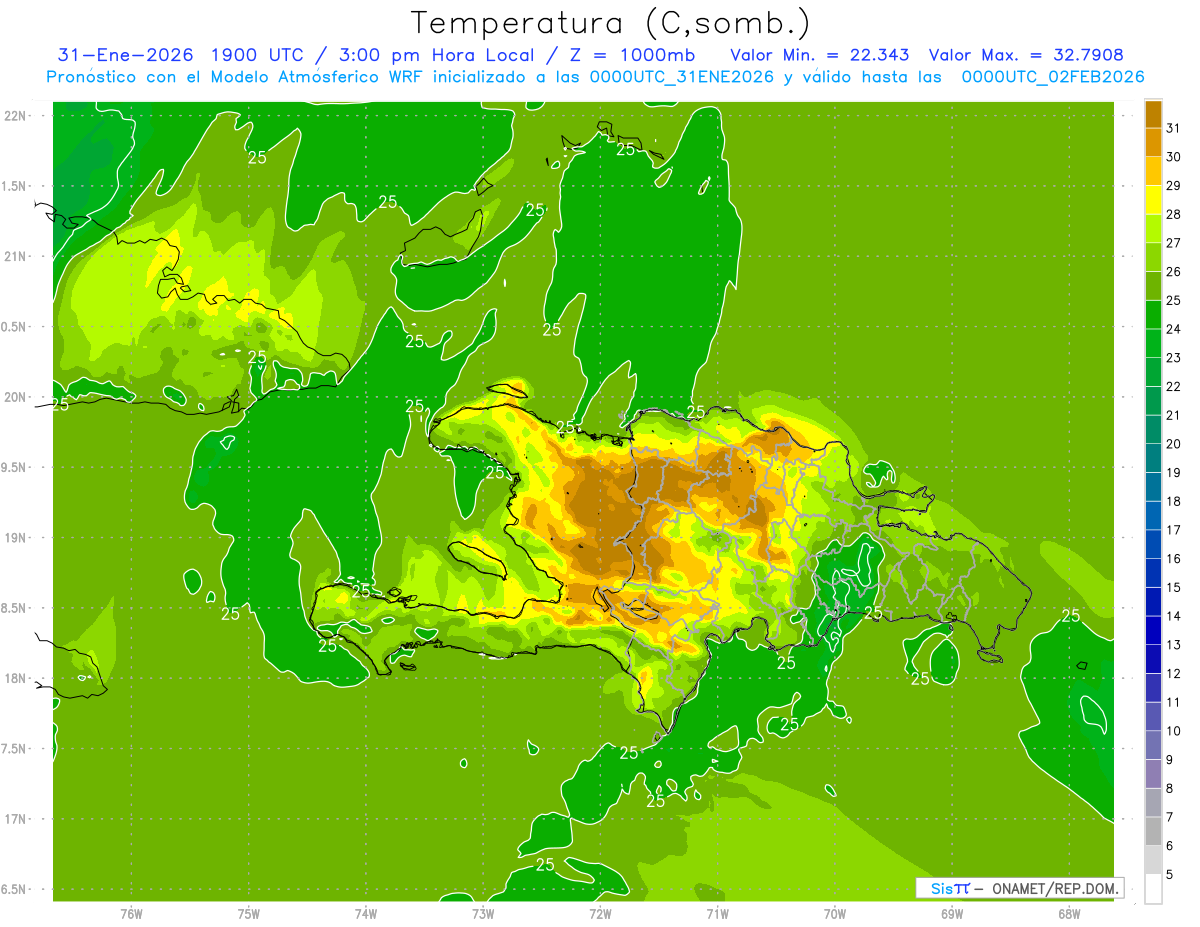Click the dark brown legend band above 31
This screenshot has height=927, width=1200.
[x=1153, y=115]
